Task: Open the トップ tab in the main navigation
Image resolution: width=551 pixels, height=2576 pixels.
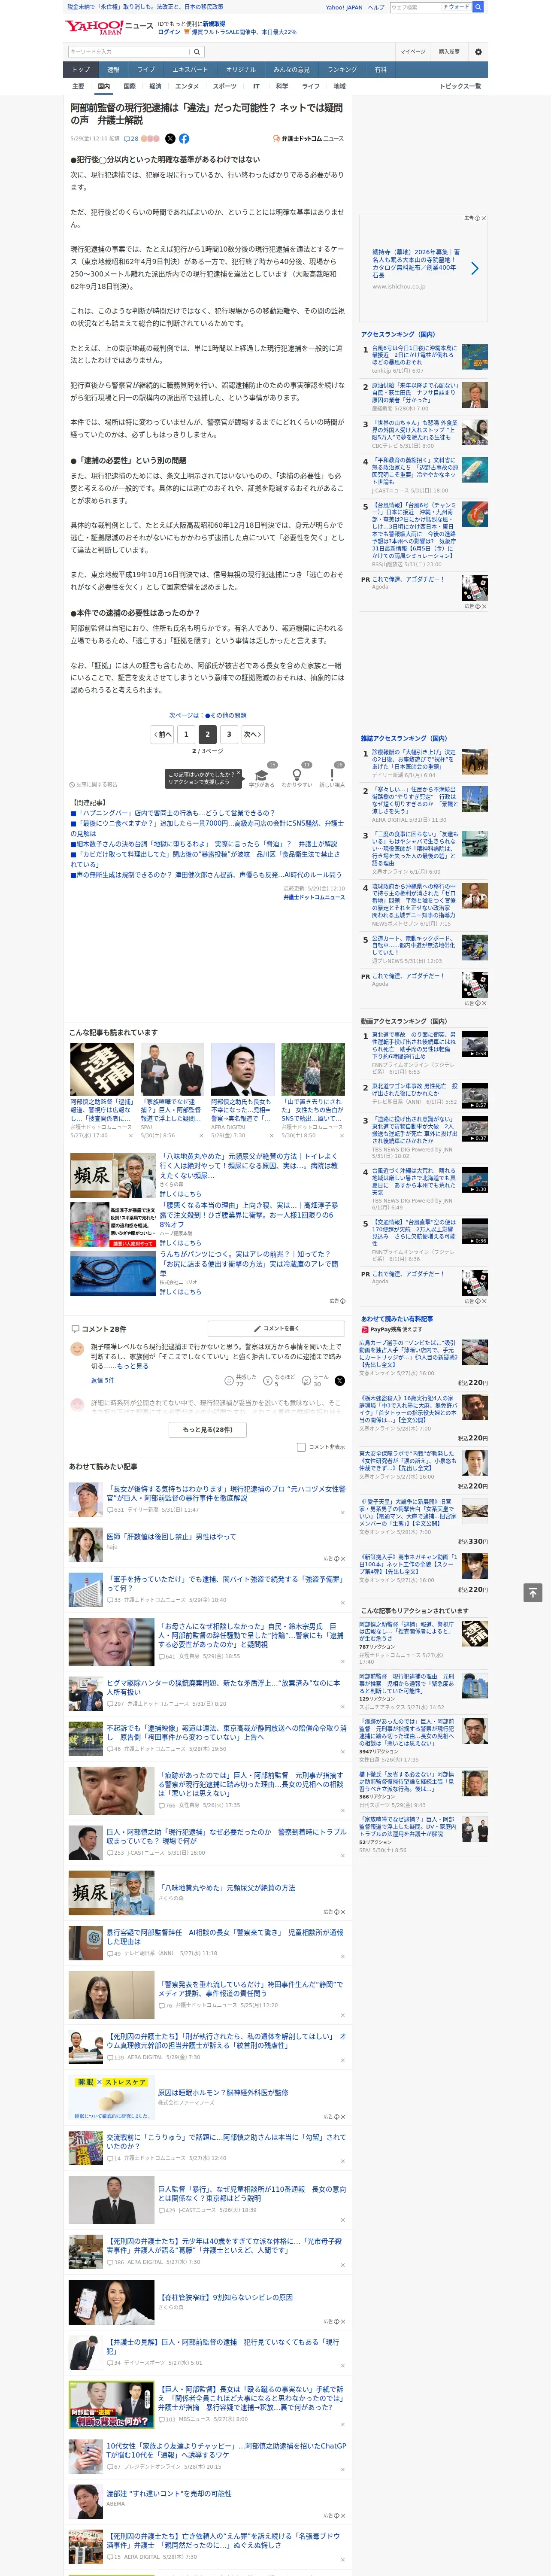Action: pyautogui.click(x=81, y=70)
